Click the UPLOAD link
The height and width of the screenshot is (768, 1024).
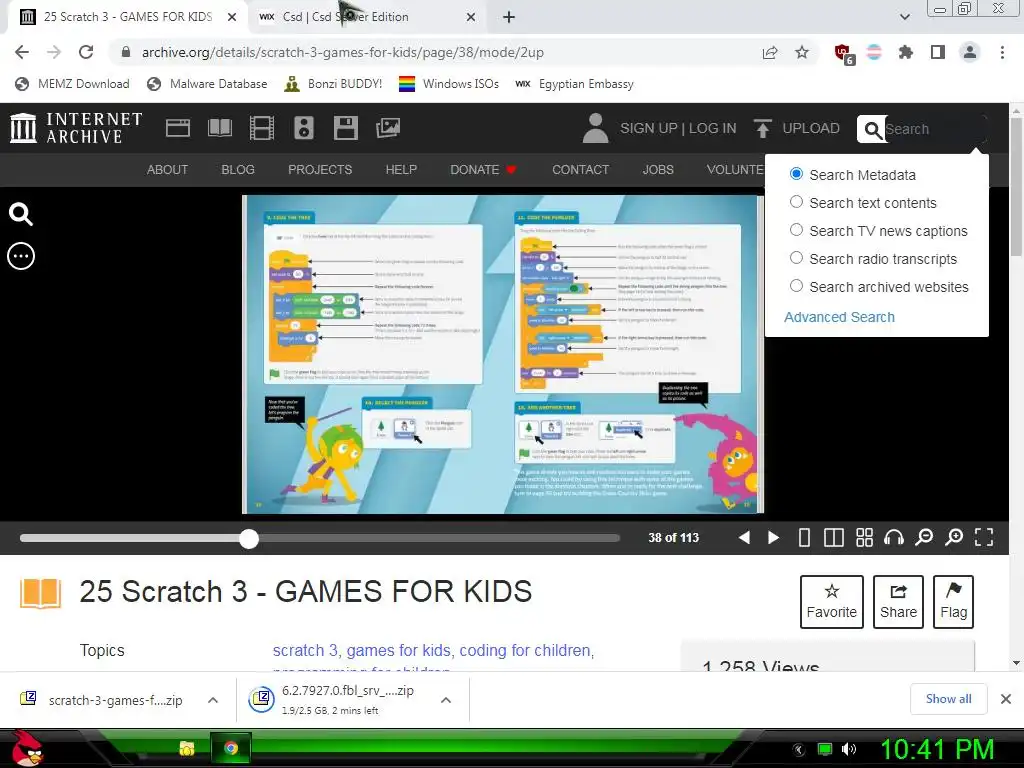(x=811, y=128)
